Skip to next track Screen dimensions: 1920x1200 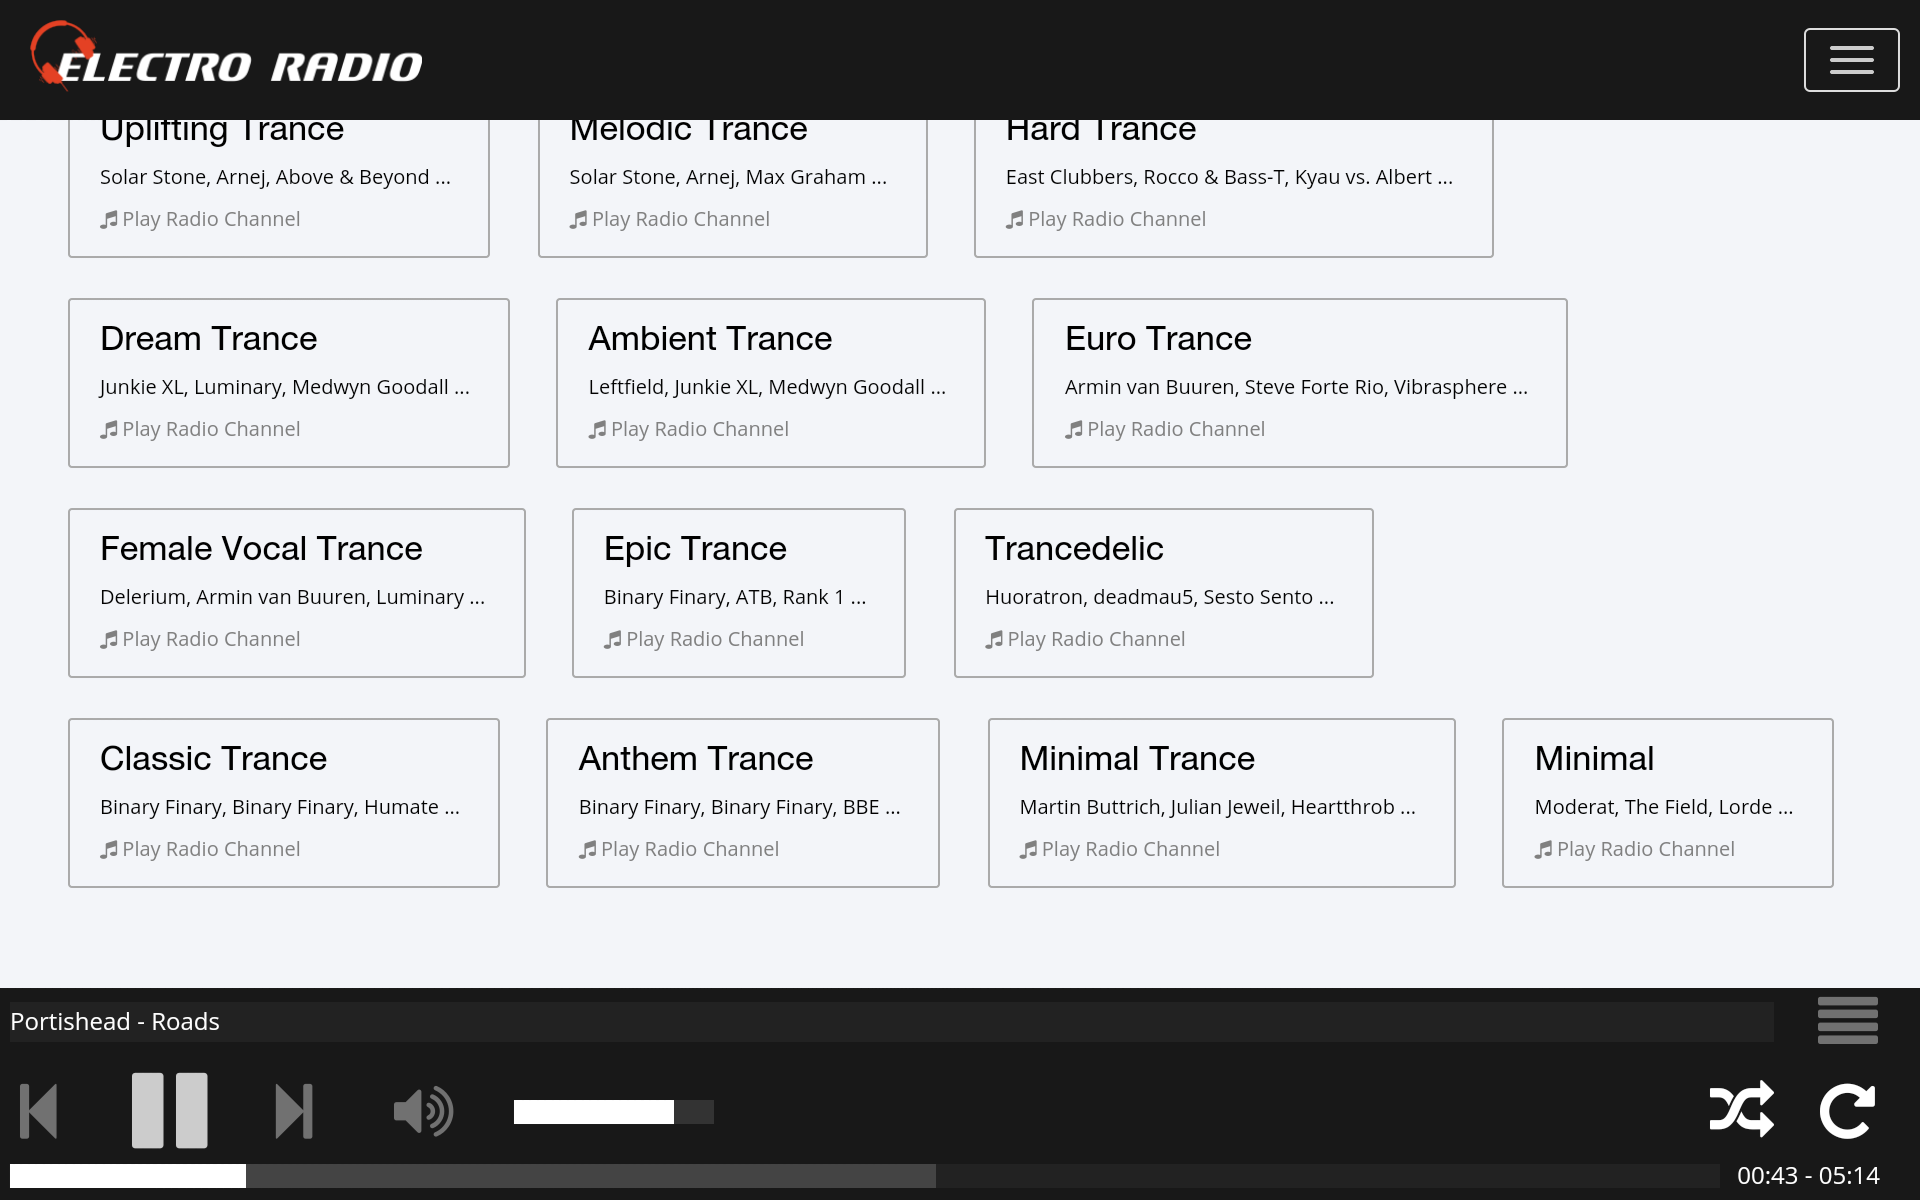click(x=294, y=1111)
